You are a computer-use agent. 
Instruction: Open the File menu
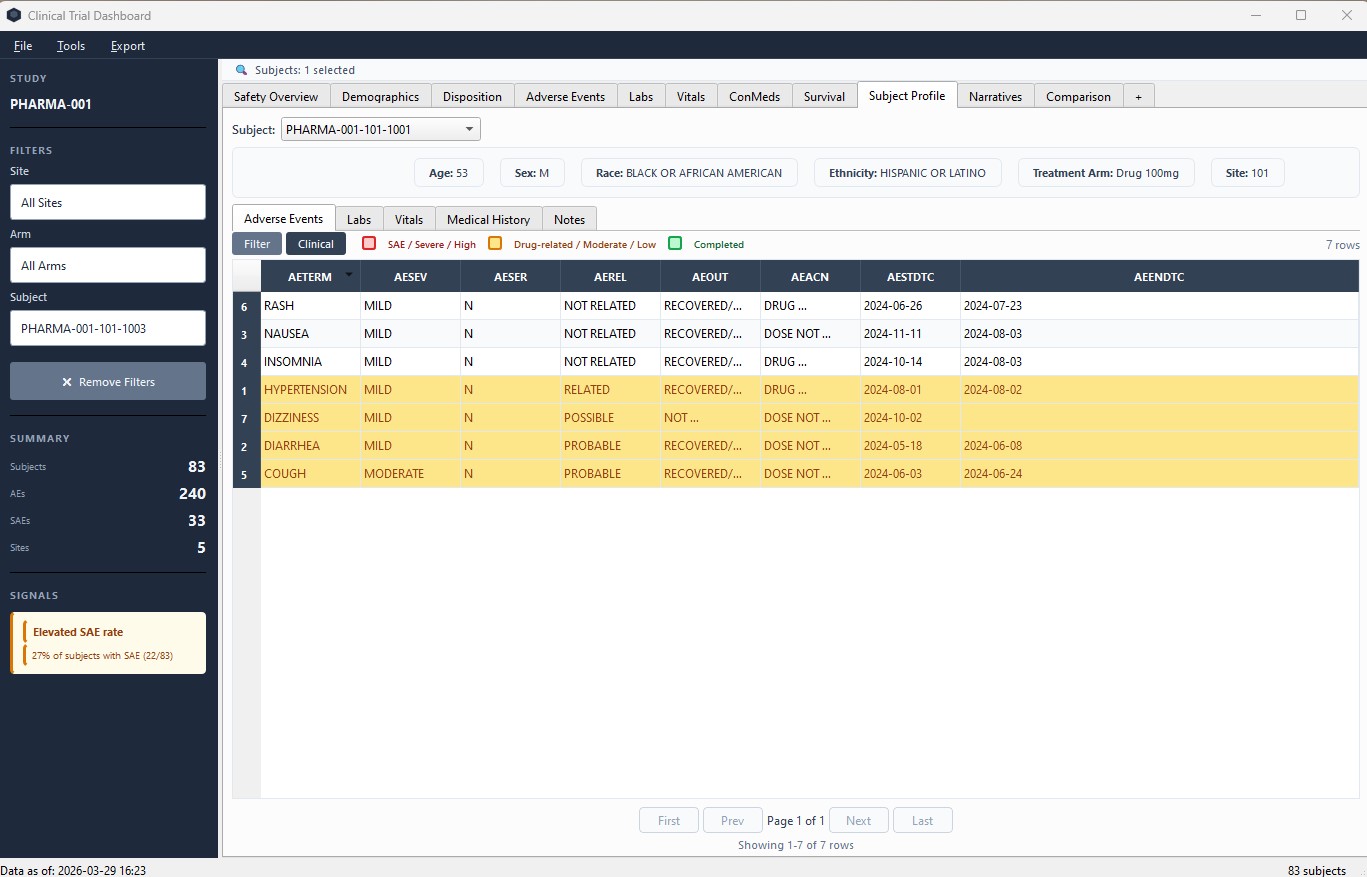click(23, 46)
